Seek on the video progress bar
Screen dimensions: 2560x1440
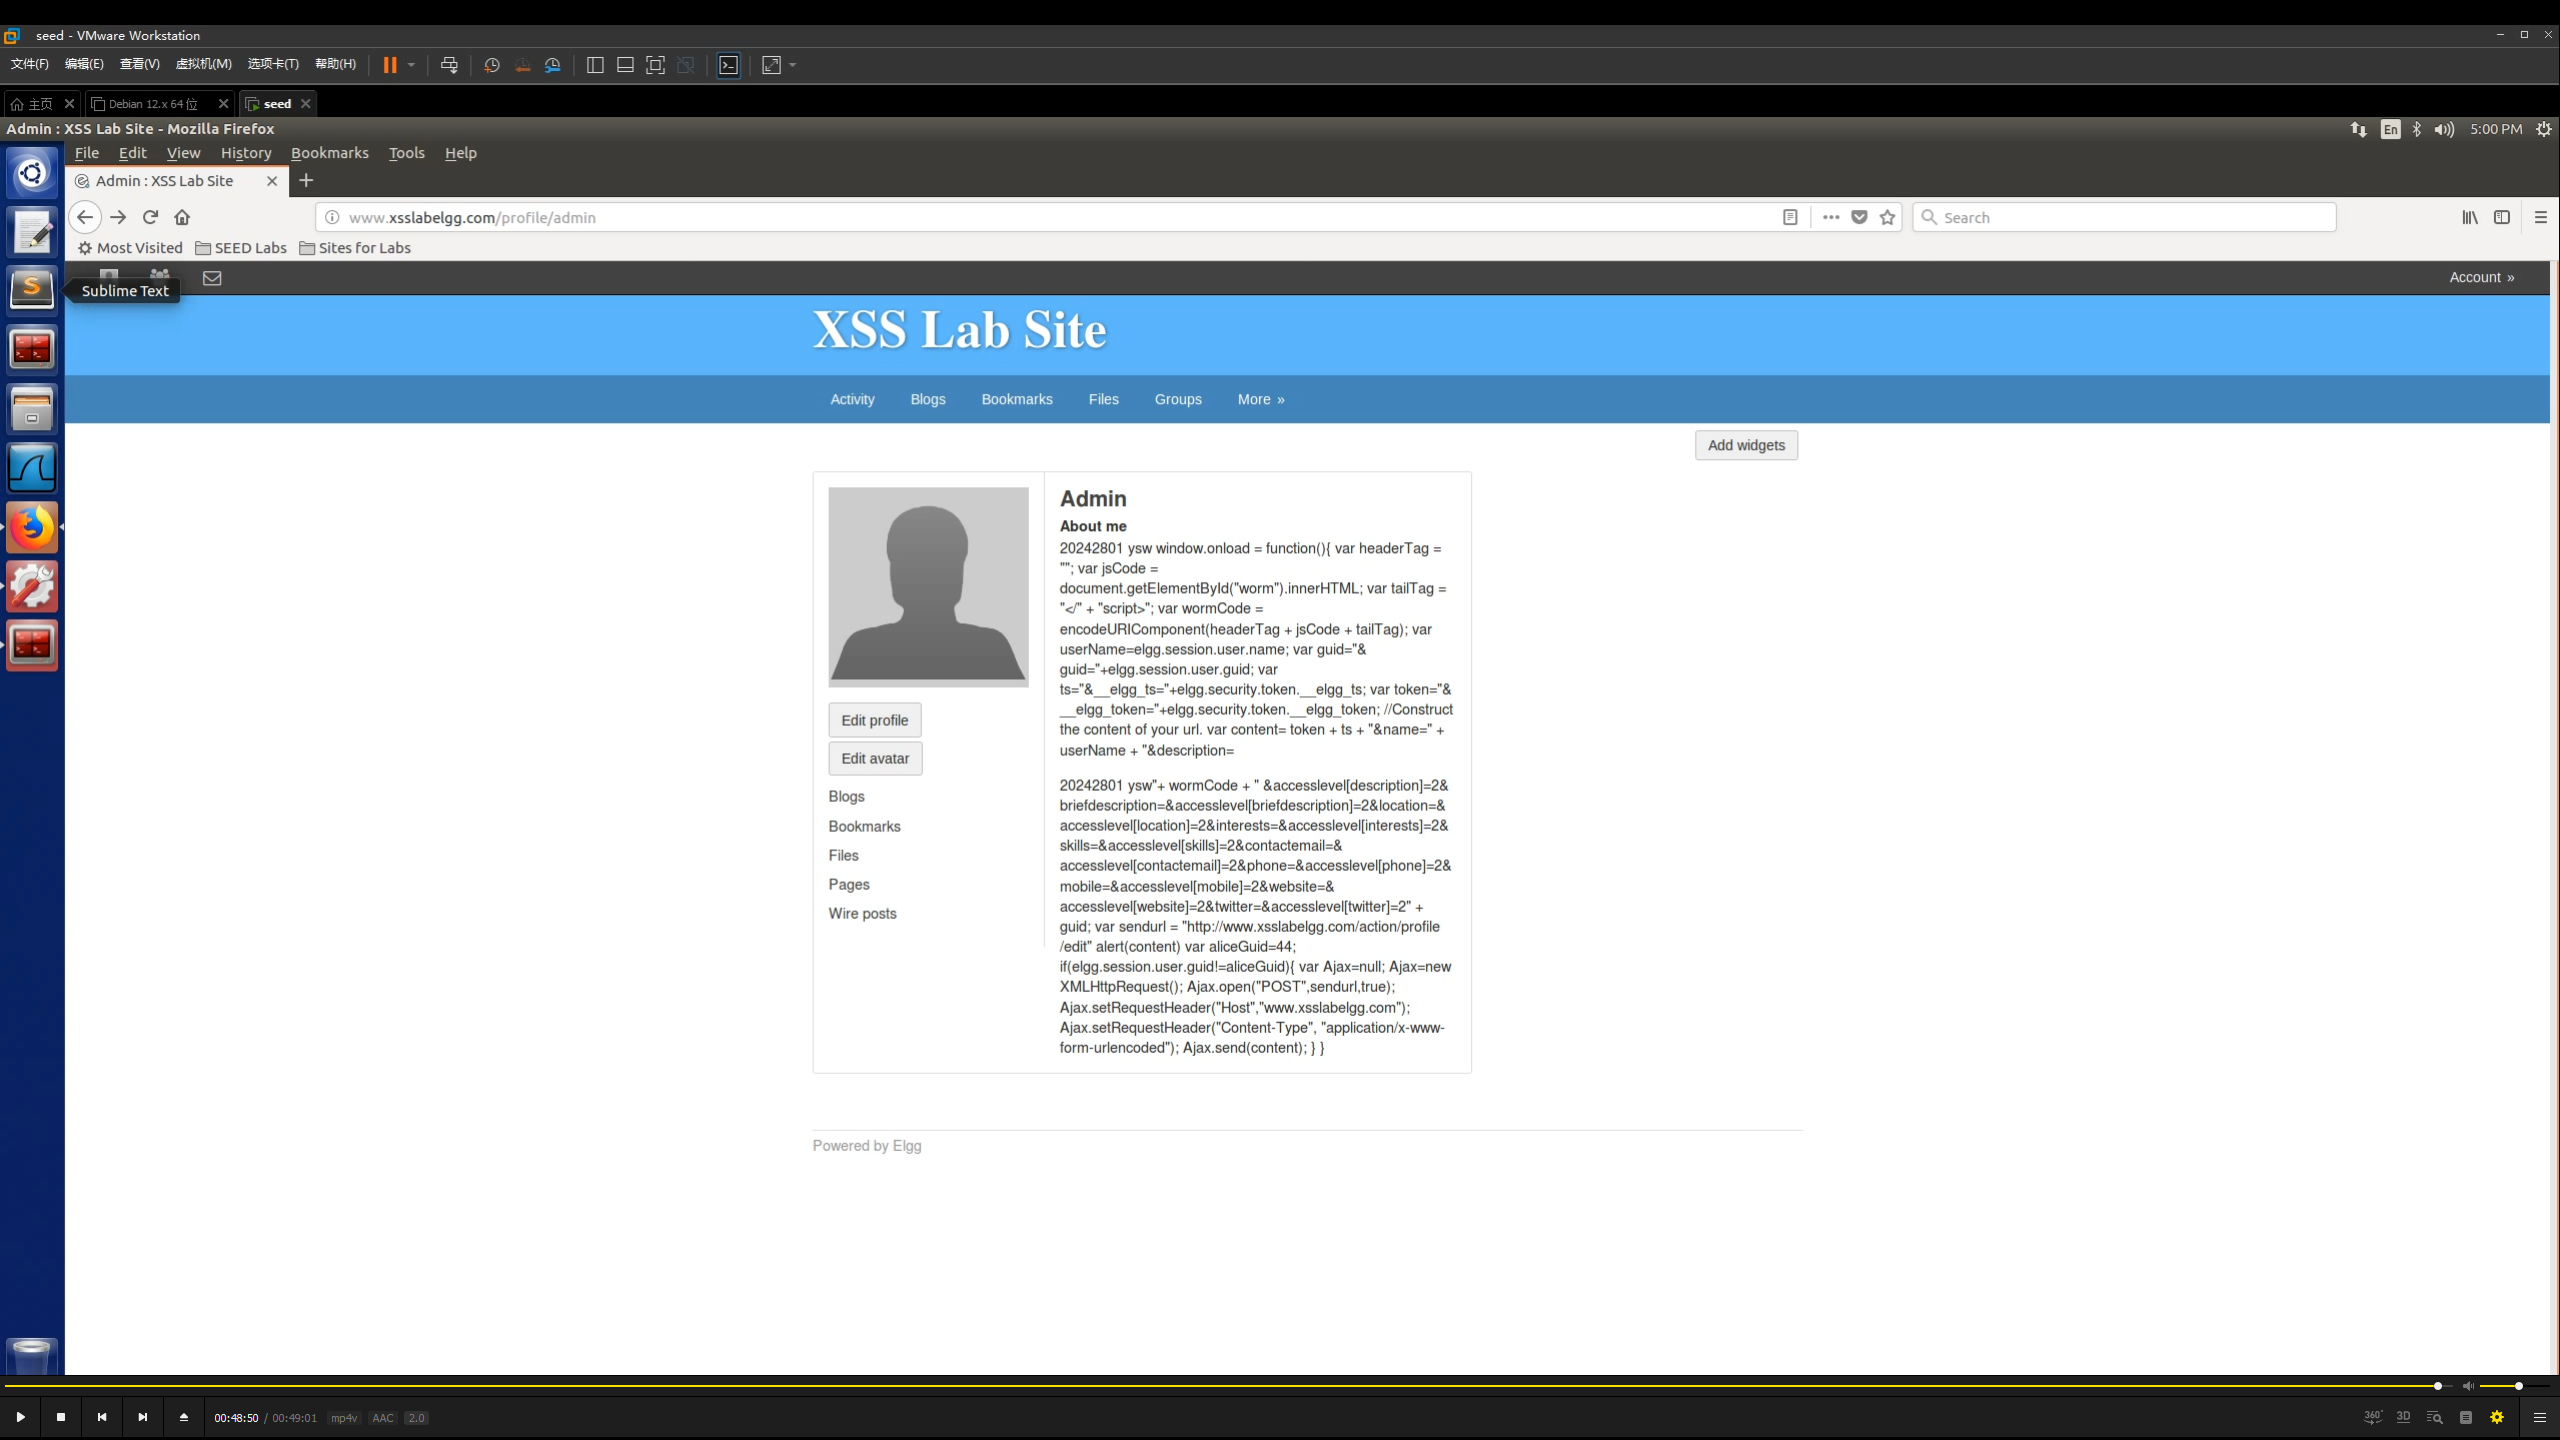pos(1200,1386)
